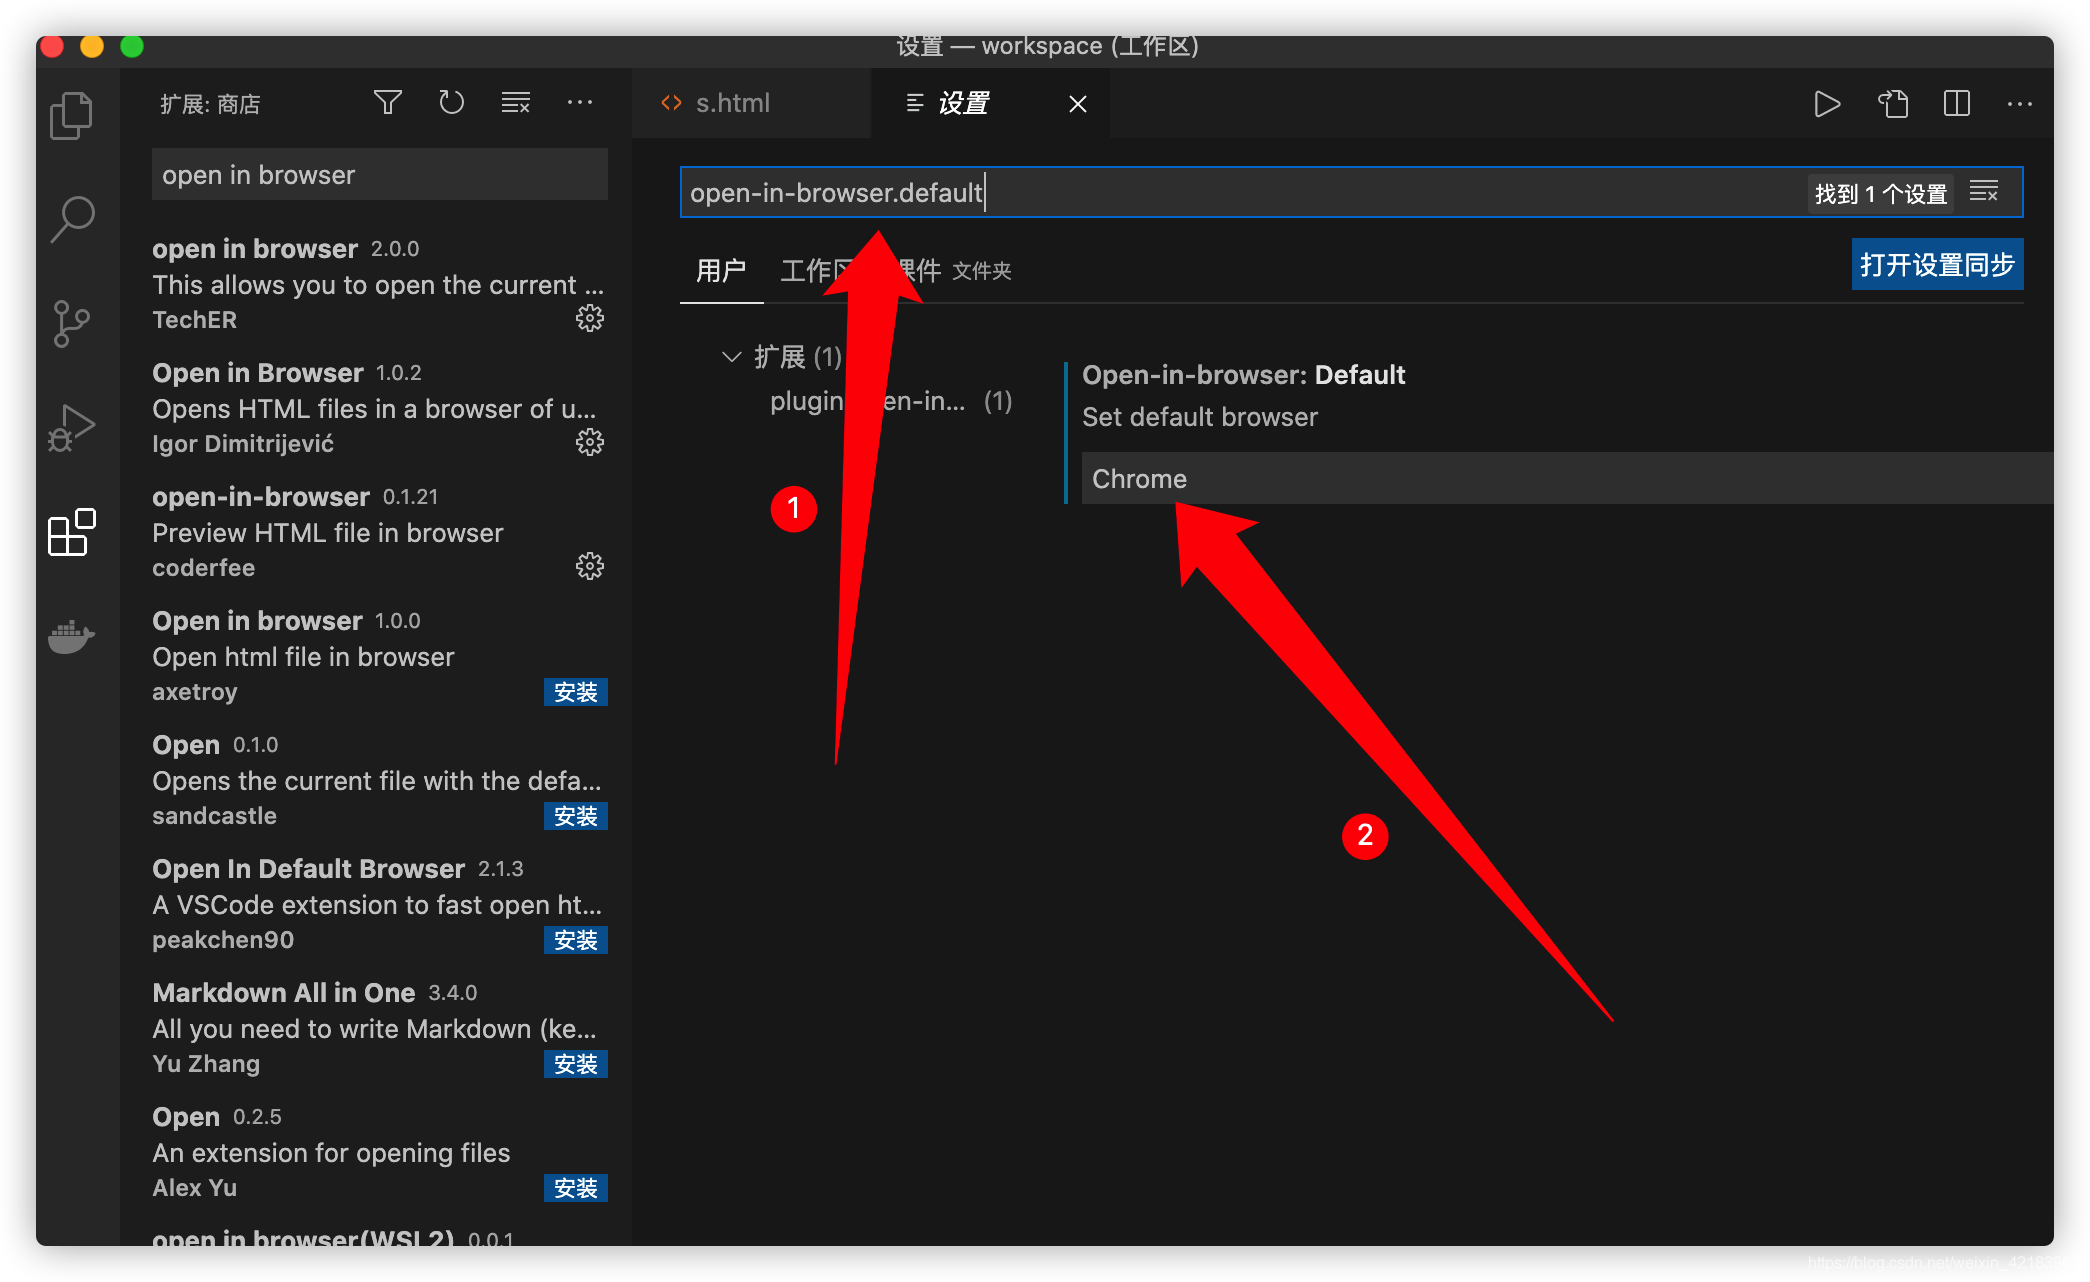Open the gear menu for open in browser extension
The height and width of the screenshot is (1282, 2090).
590,318
